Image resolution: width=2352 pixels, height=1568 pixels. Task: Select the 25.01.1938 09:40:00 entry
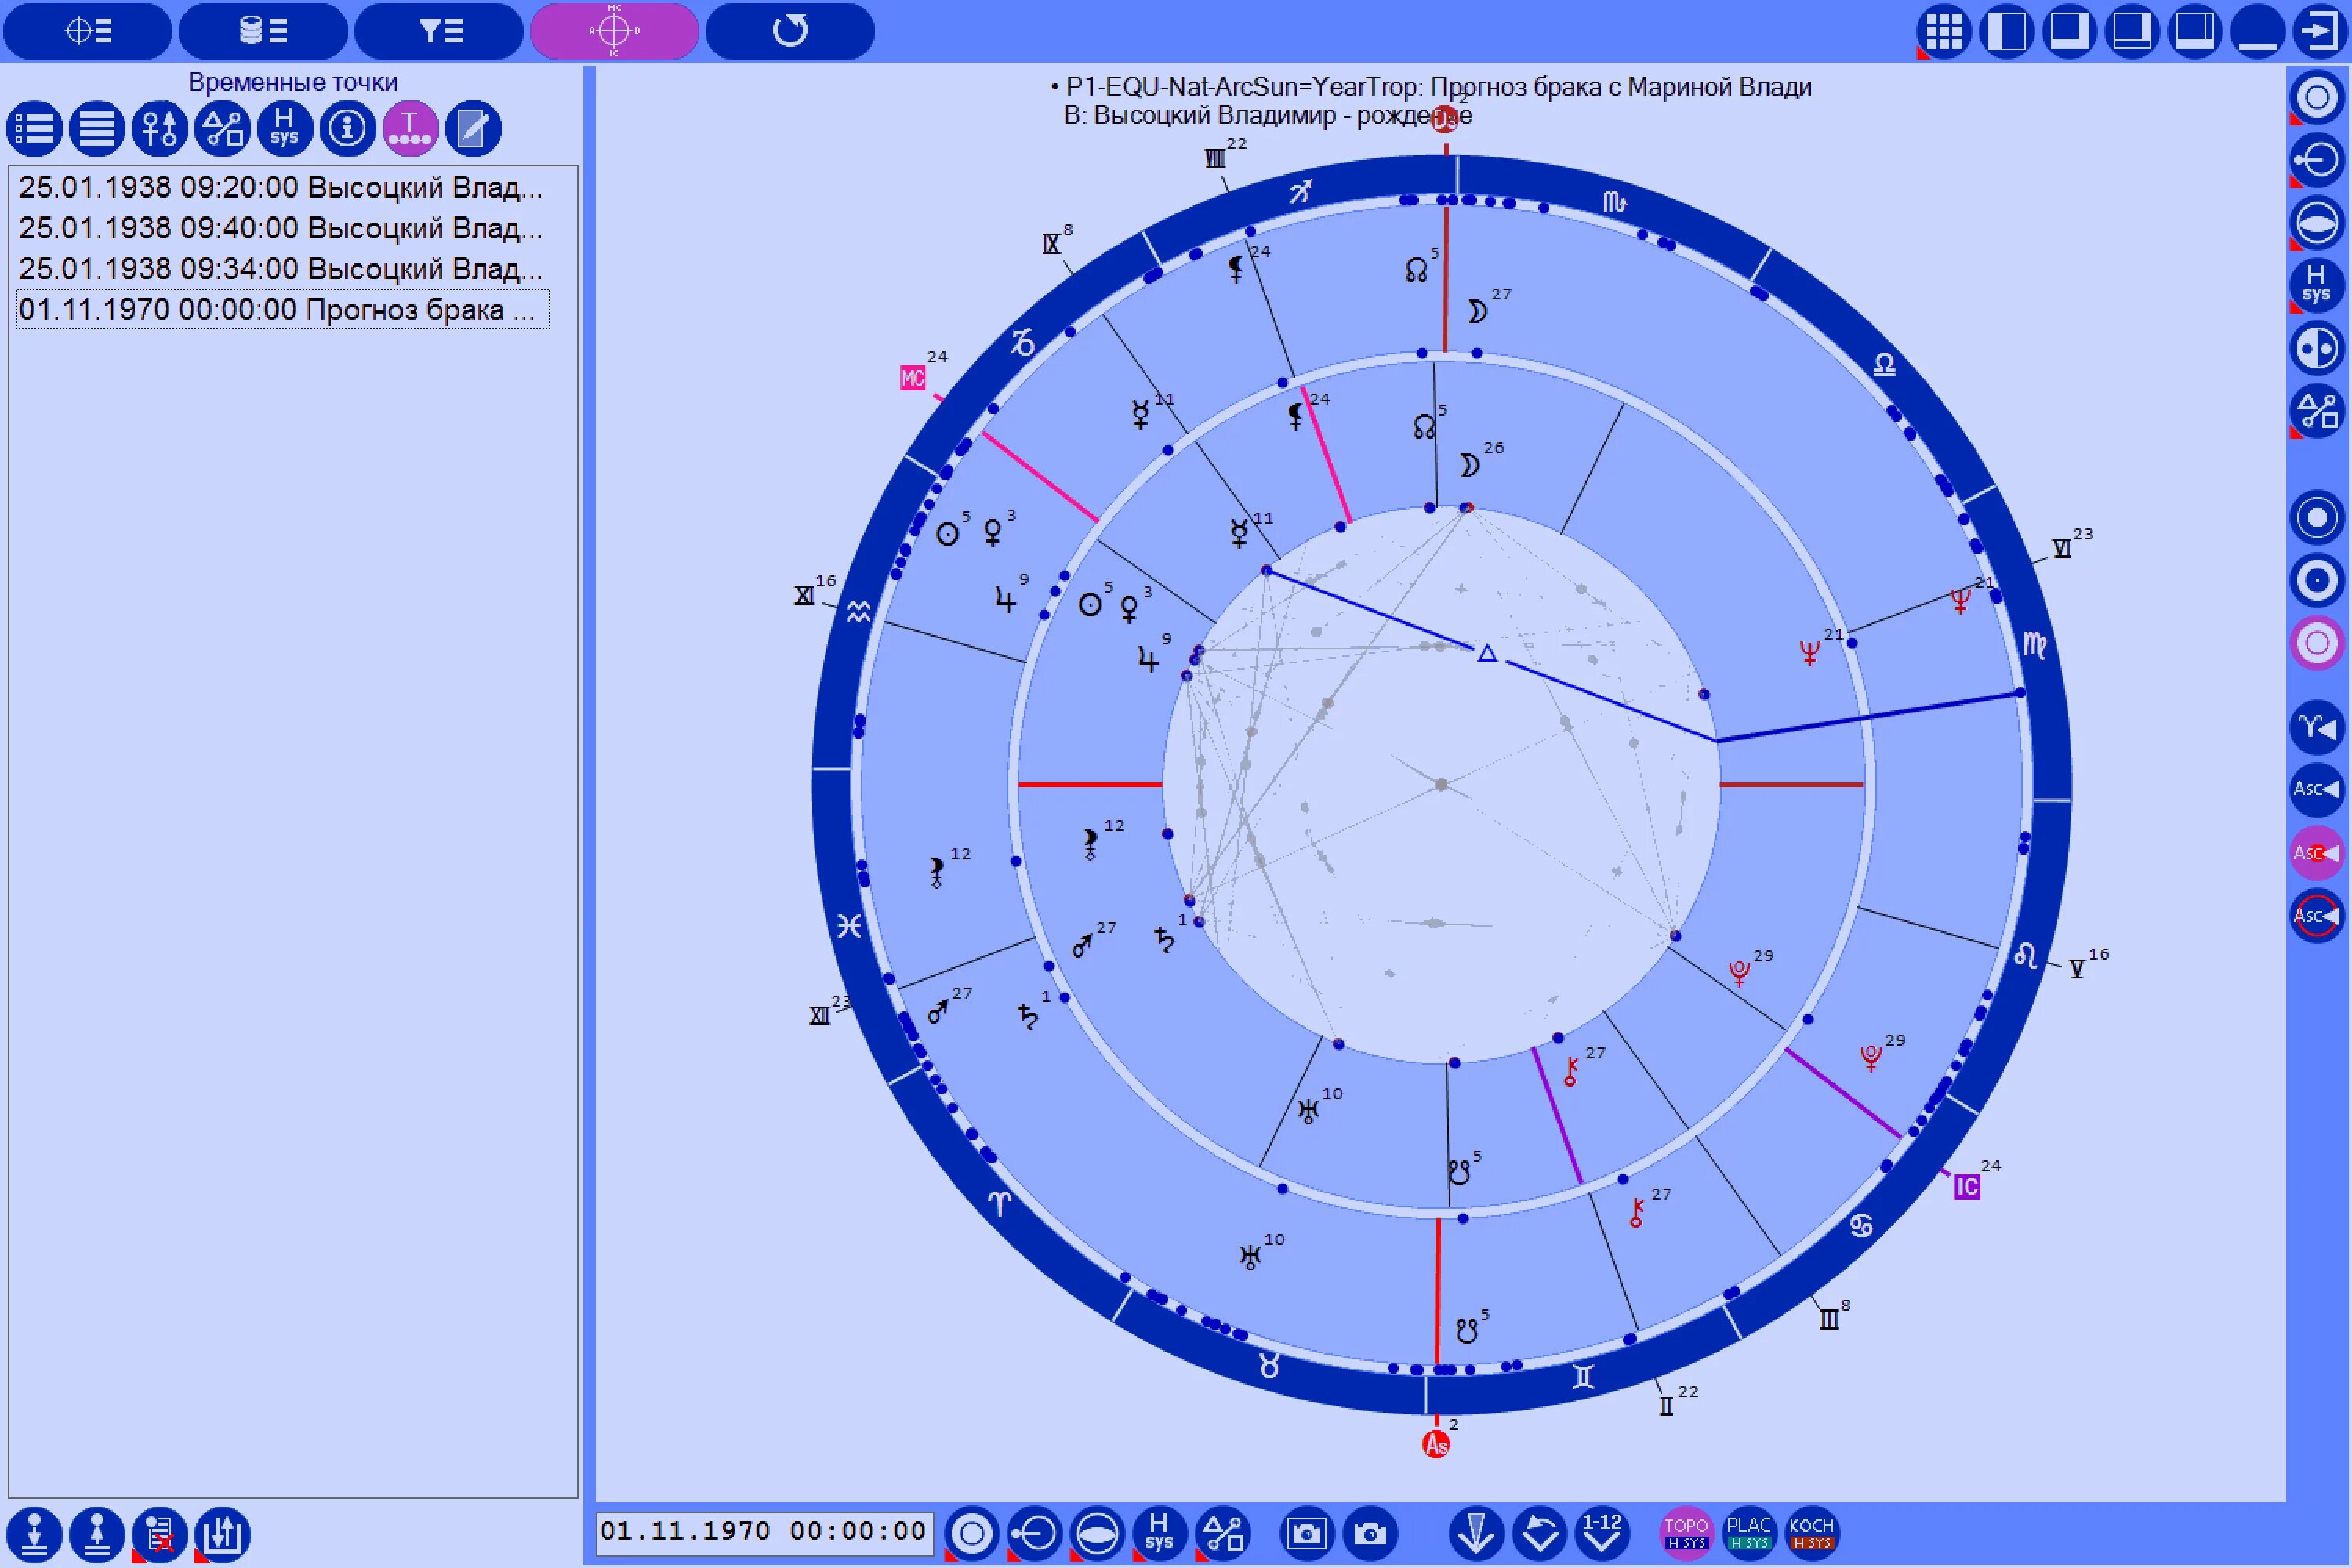(281, 228)
